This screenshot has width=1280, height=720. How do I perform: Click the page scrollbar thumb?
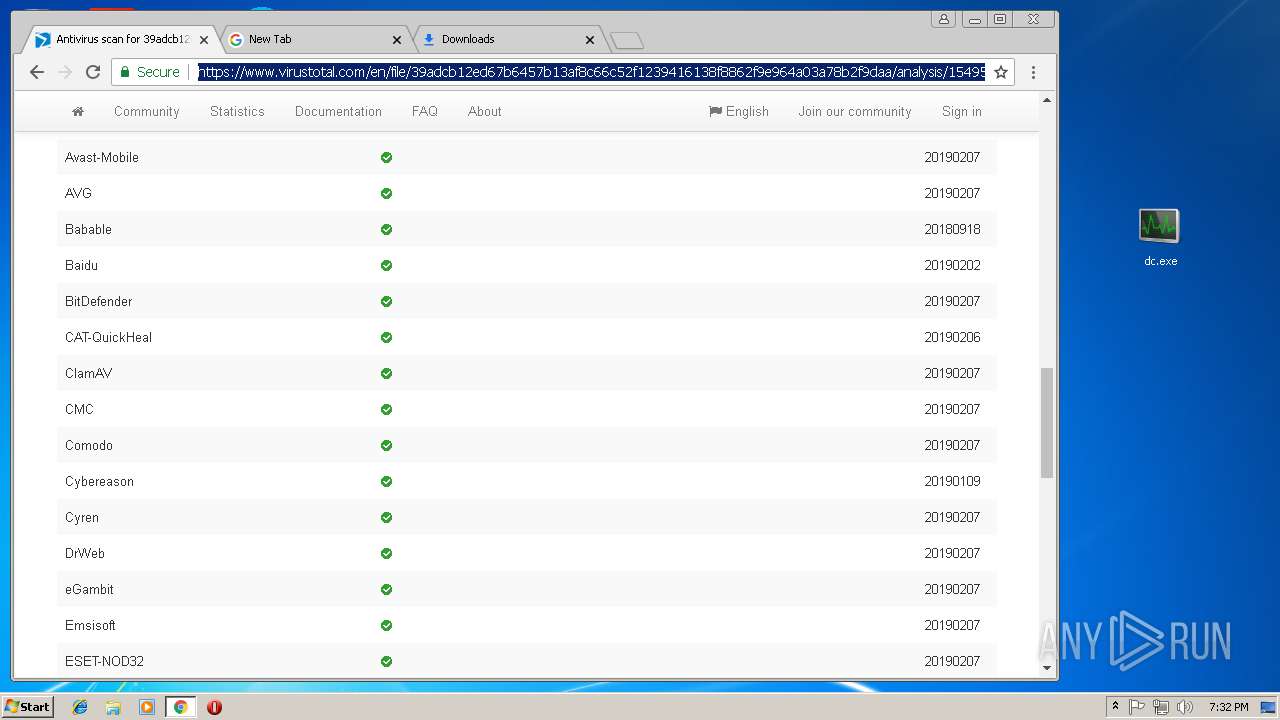click(1047, 422)
